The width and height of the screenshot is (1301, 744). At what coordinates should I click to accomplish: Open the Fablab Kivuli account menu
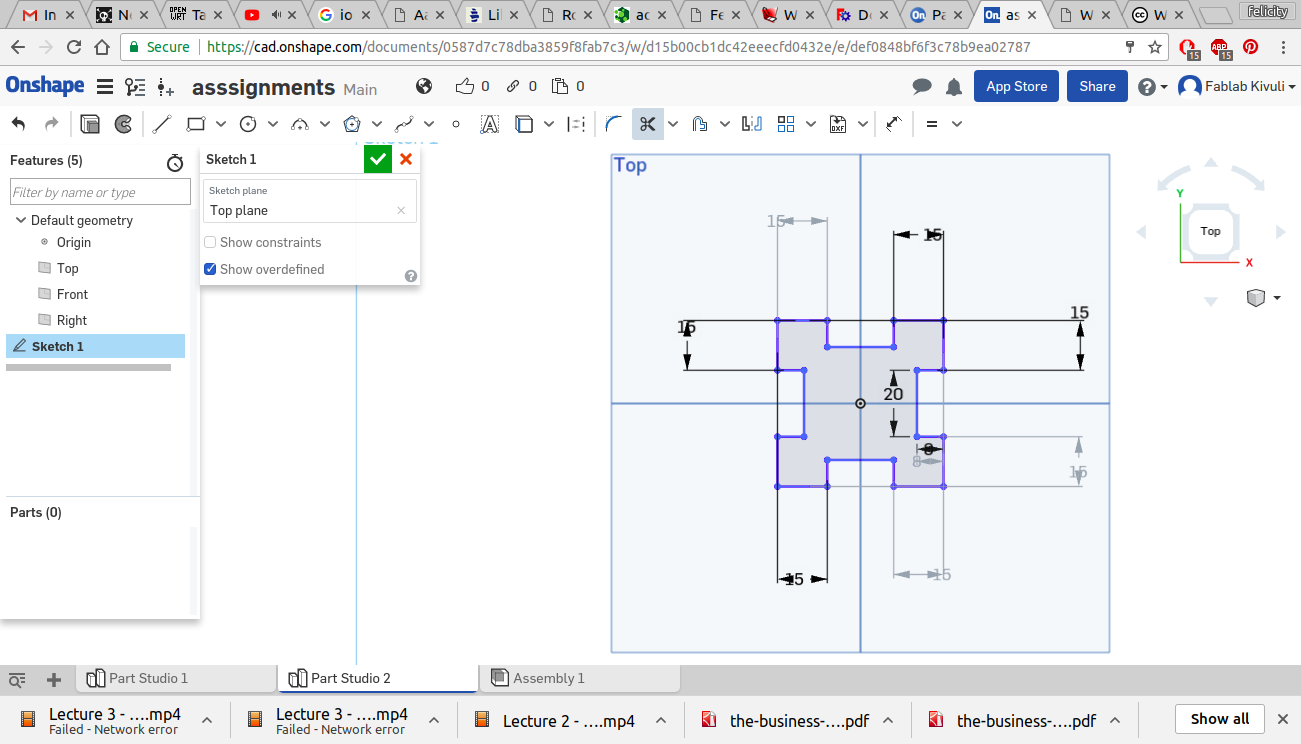(x=1236, y=87)
